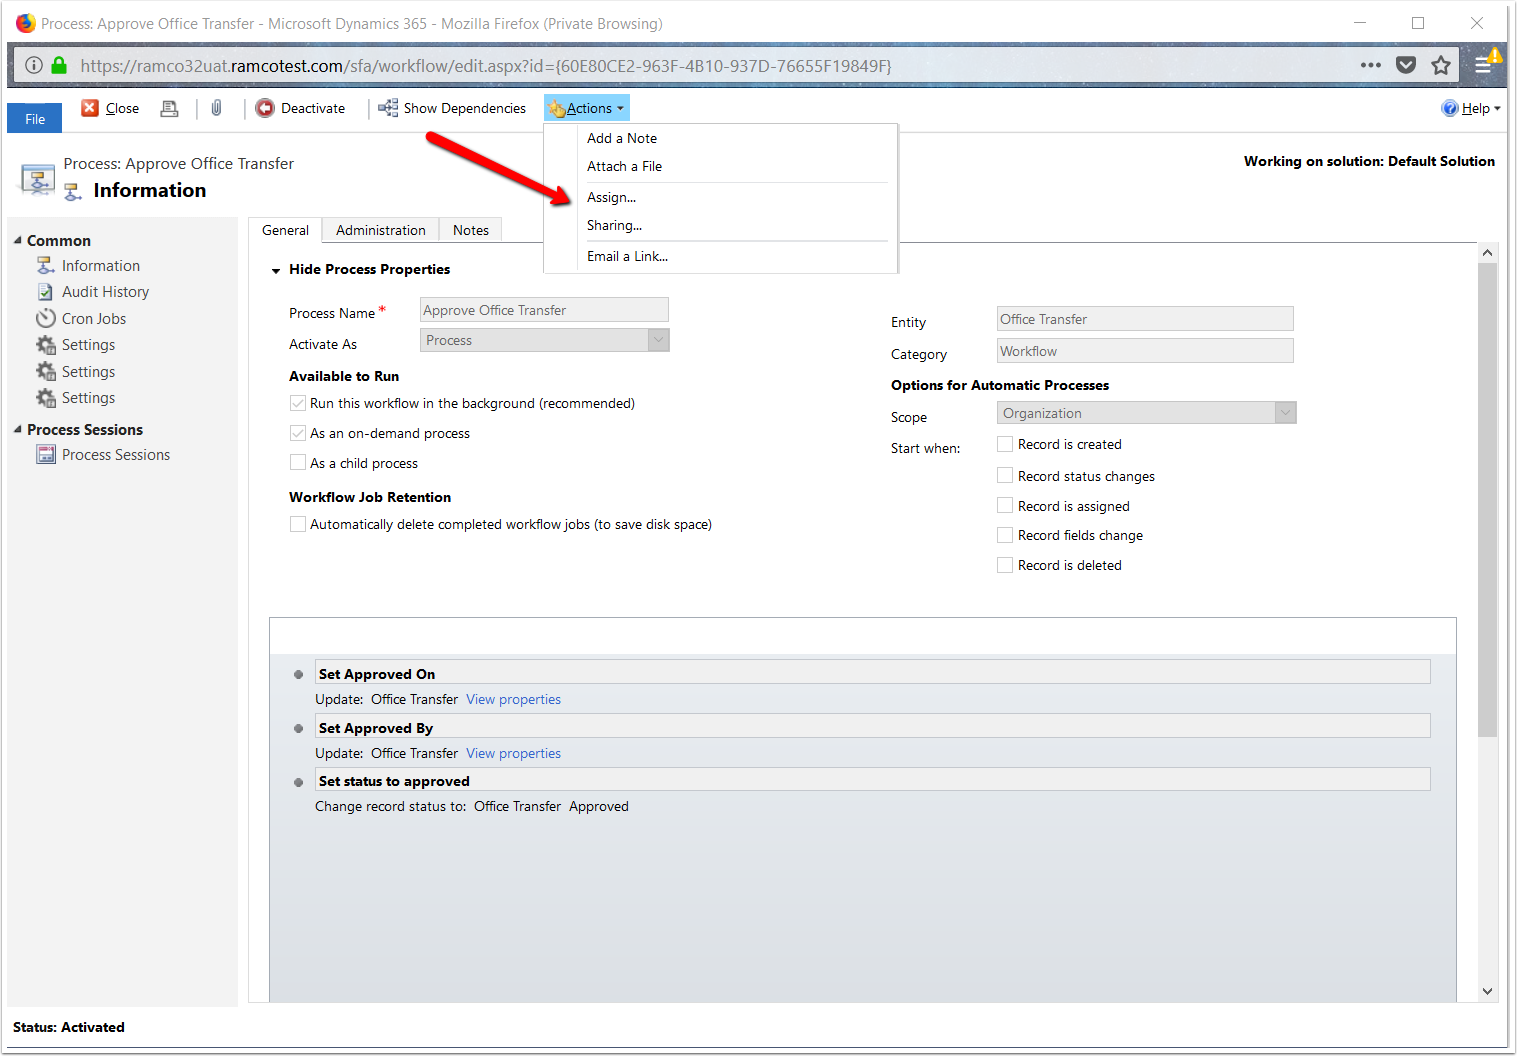Open the Firefox hamburger menu
The height and width of the screenshot is (1056, 1517).
(x=1484, y=65)
